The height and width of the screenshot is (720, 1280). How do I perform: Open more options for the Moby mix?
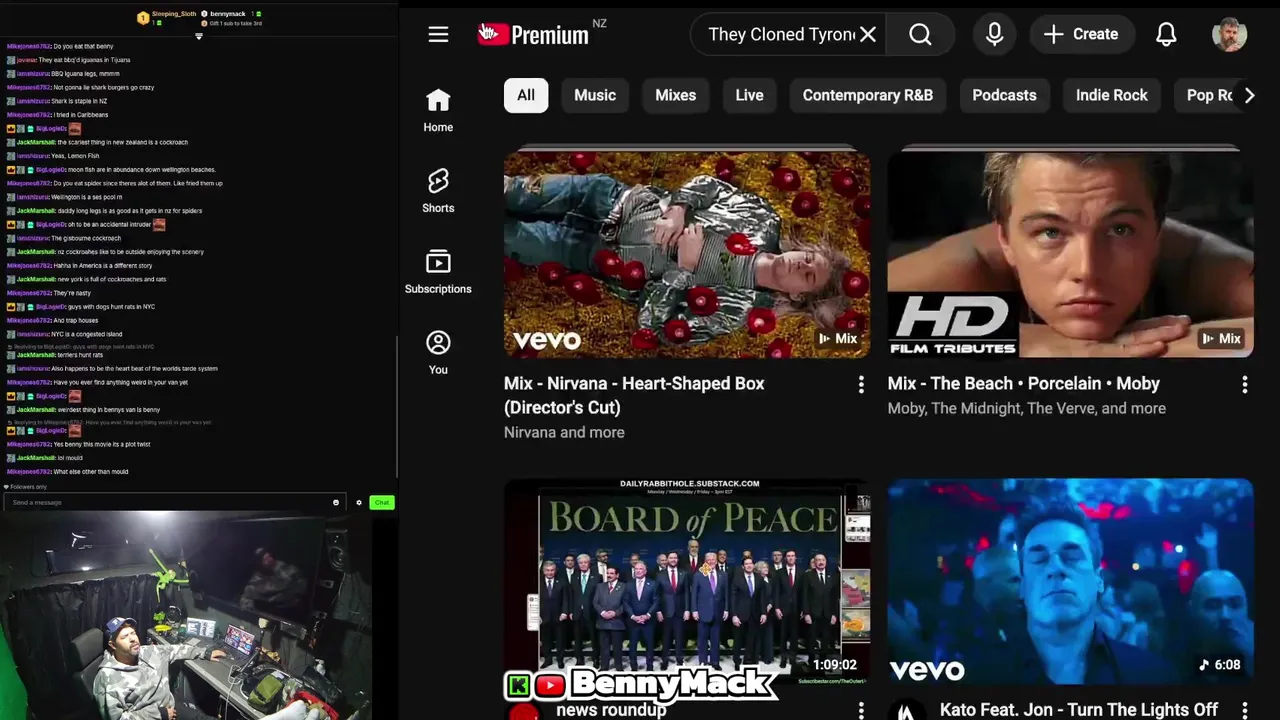(1245, 385)
